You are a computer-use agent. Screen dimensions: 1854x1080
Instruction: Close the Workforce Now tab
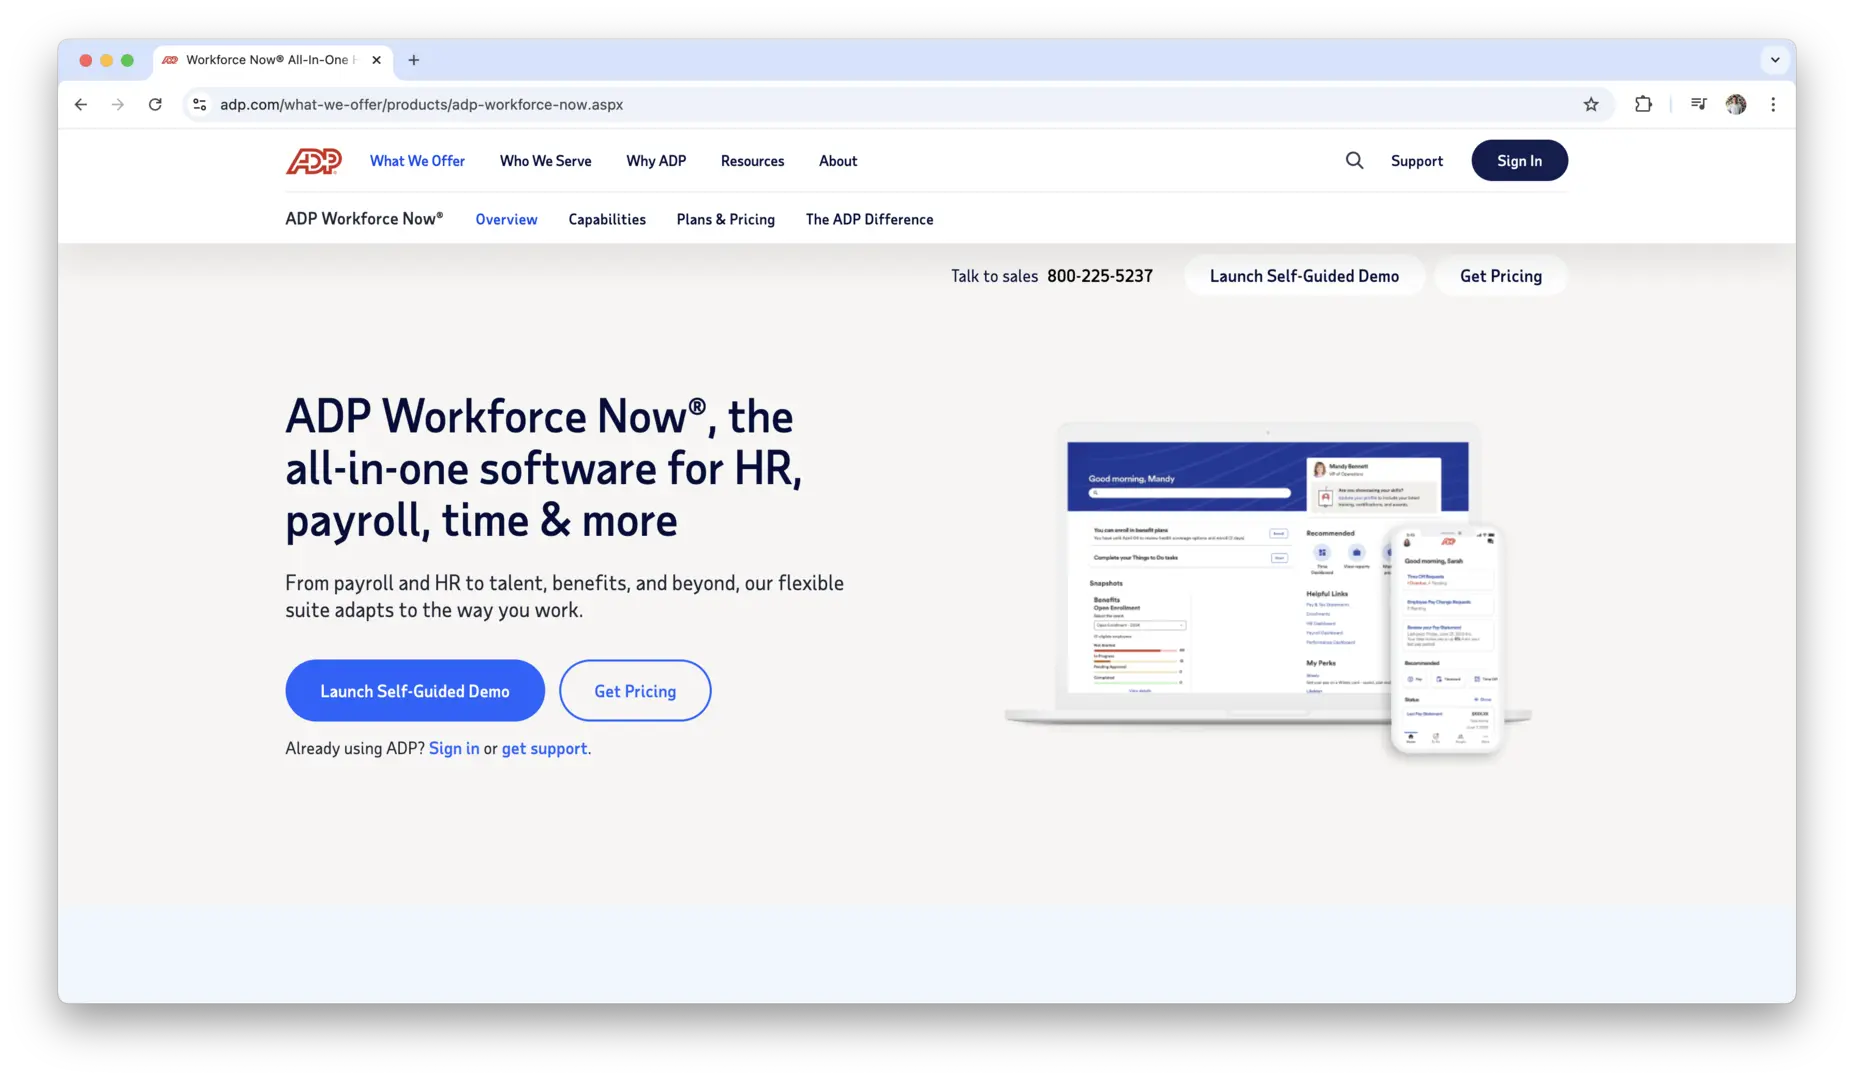[x=376, y=60]
